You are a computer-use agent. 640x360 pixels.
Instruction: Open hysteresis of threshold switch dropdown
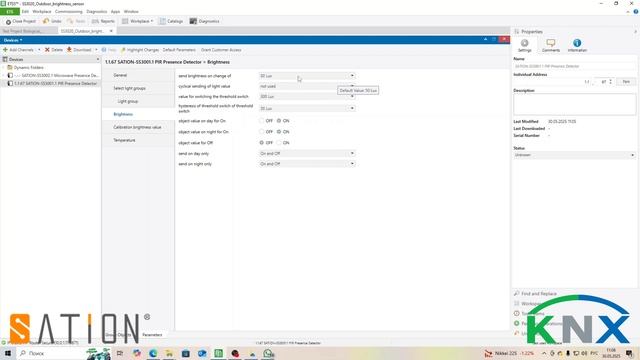pos(307,108)
